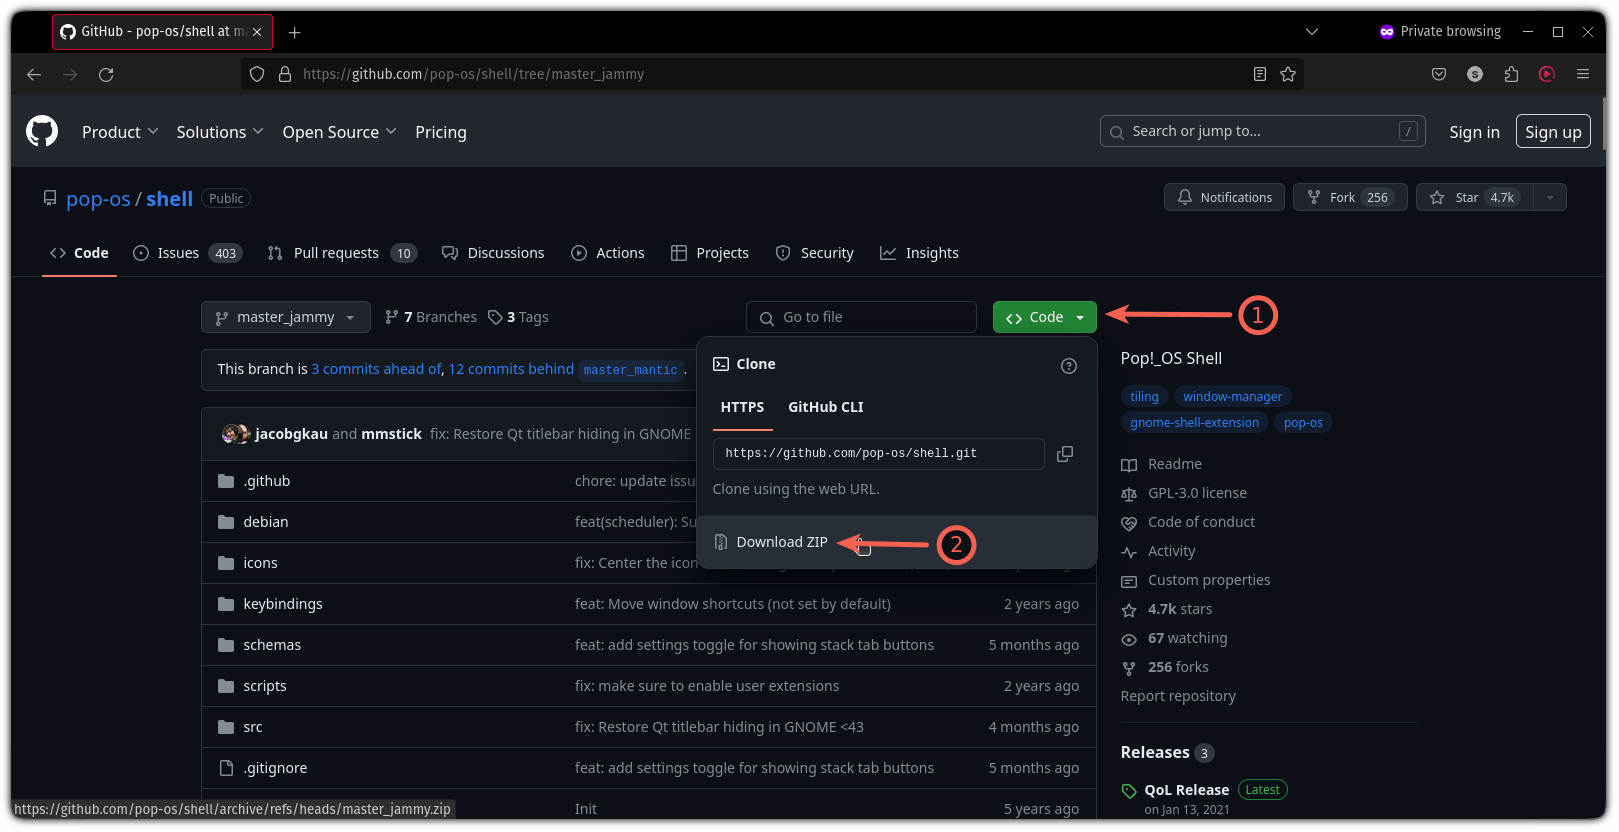The width and height of the screenshot is (1619, 832).
Task: Toggle reader view icon in address bar
Action: point(1260,74)
